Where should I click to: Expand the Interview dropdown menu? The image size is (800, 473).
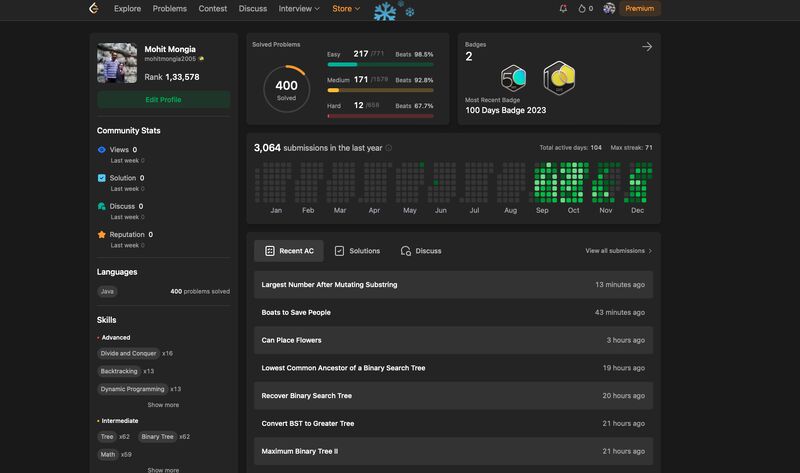point(299,9)
